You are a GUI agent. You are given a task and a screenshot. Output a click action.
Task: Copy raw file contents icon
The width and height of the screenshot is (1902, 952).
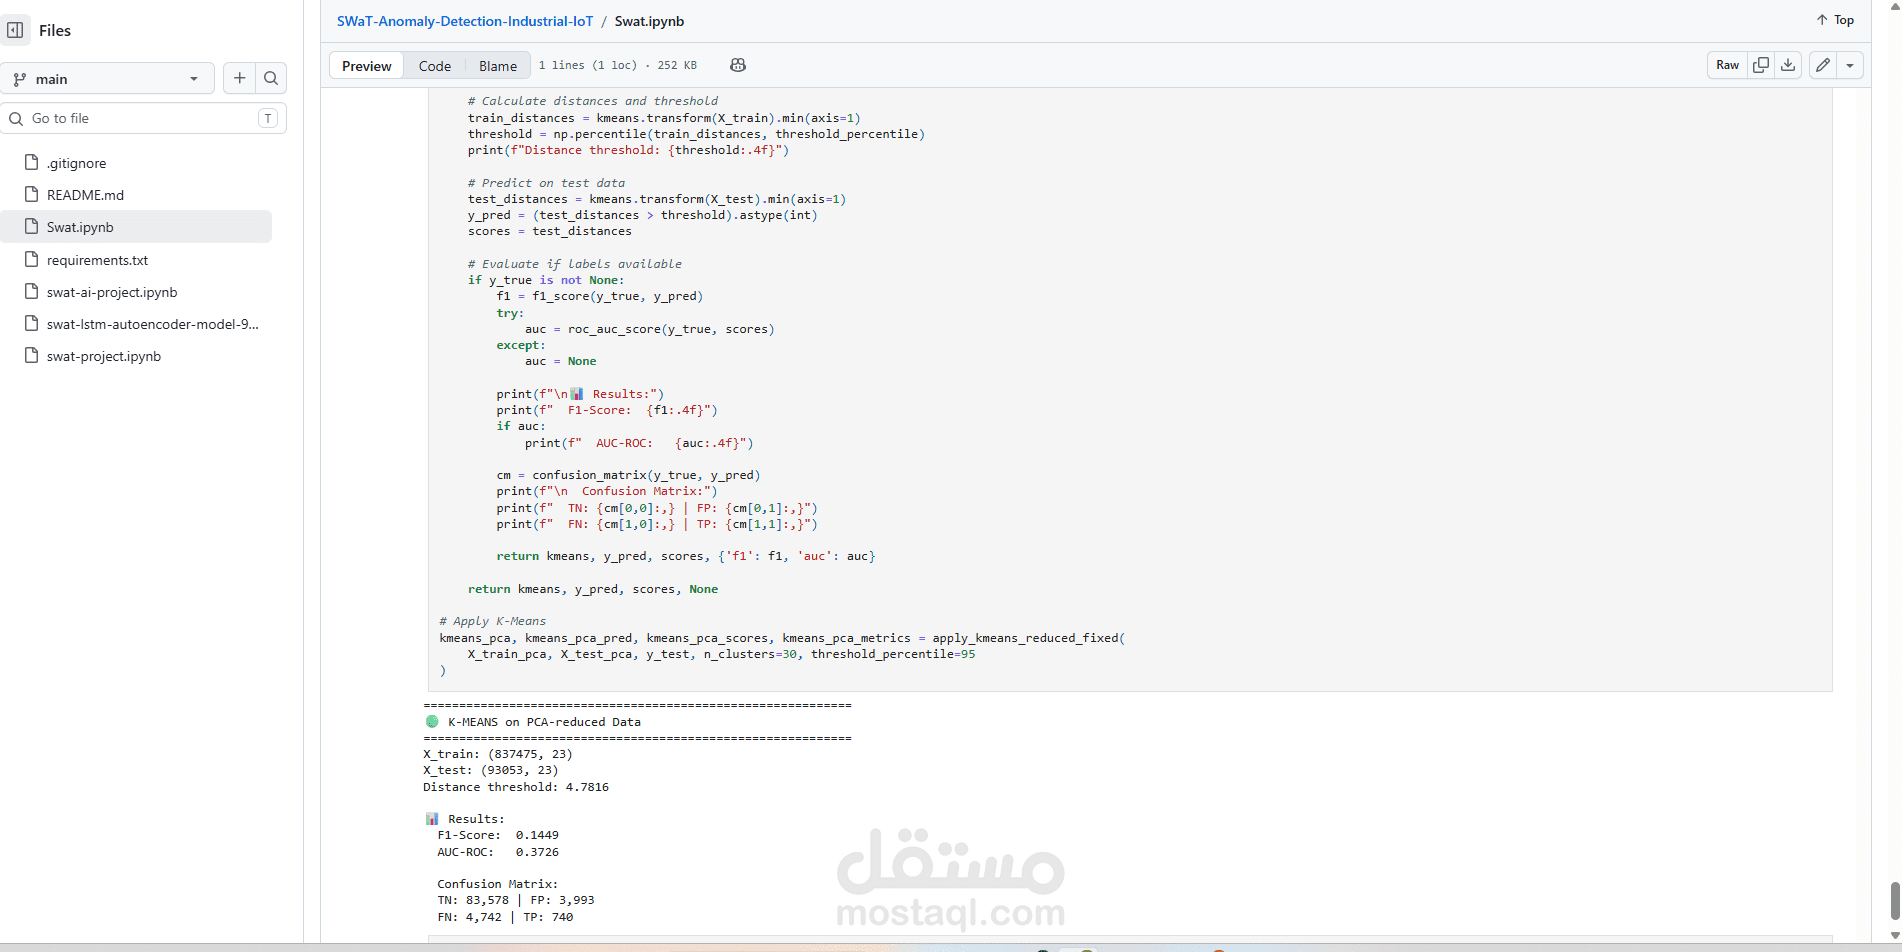pyautogui.click(x=1761, y=65)
